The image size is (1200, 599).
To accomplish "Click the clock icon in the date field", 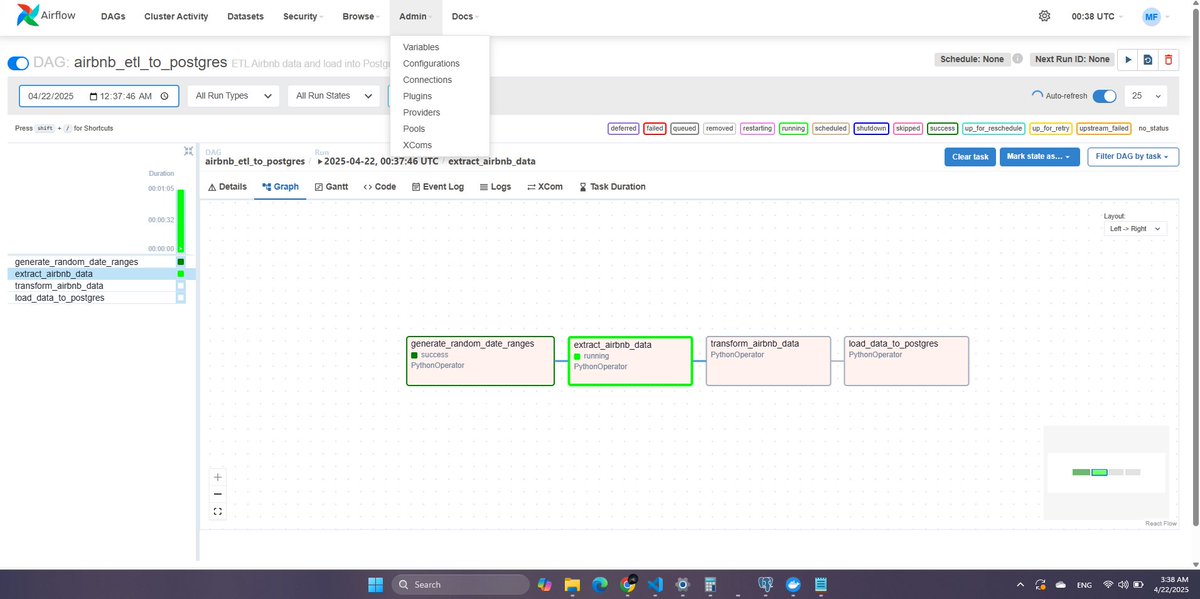I will (x=166, y=96).
